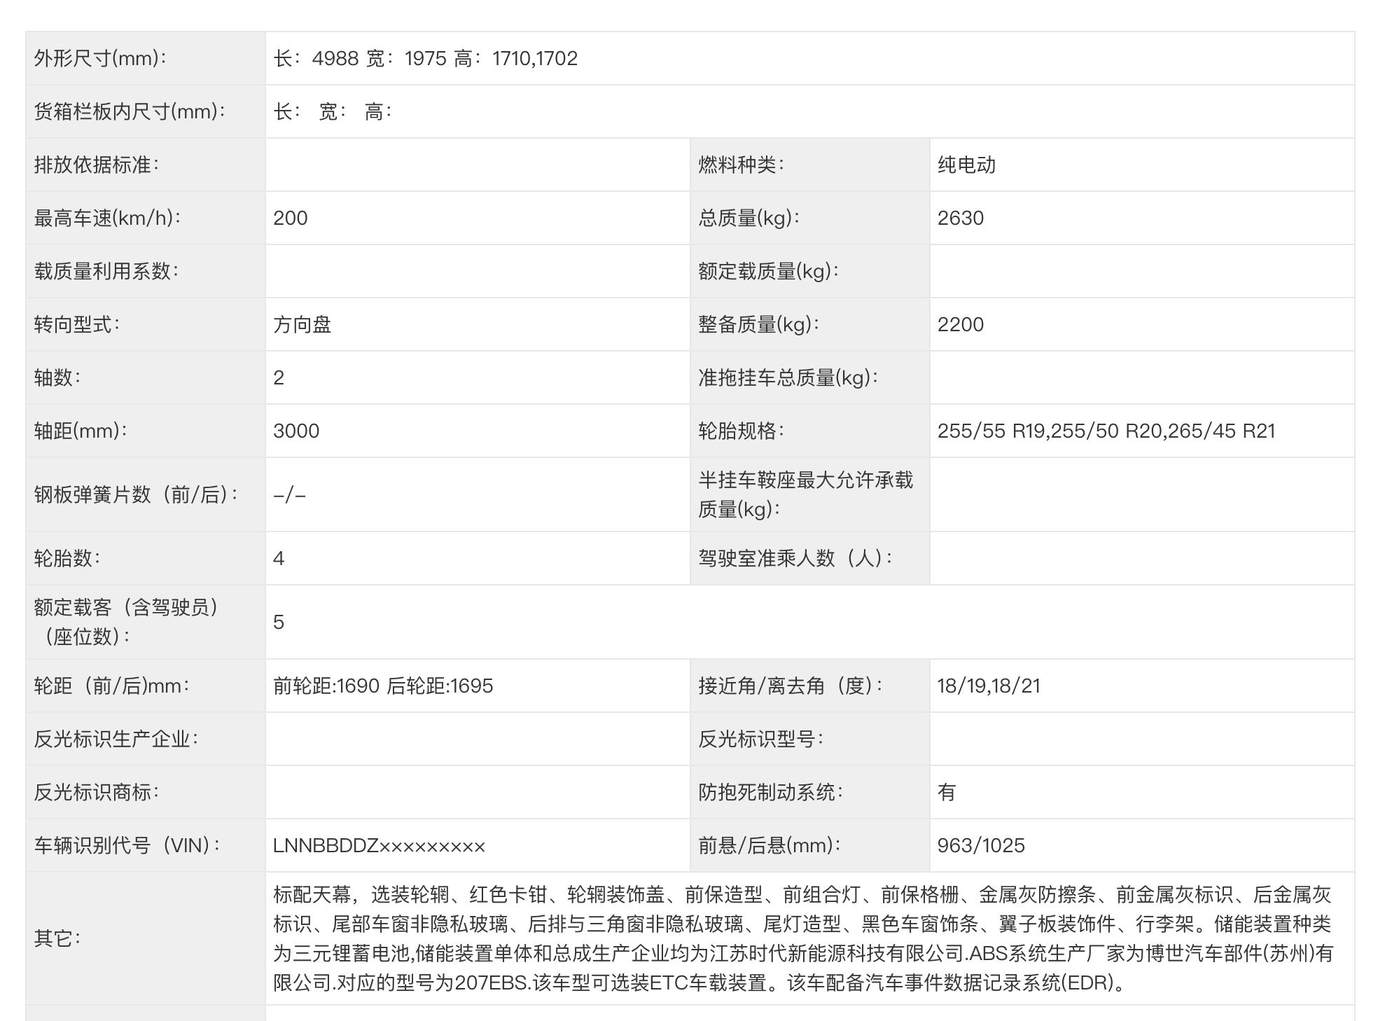Viewport: 1385px width, 1021px height.
Task: Click the 最高车速 value 200
Action: point(290,218)
